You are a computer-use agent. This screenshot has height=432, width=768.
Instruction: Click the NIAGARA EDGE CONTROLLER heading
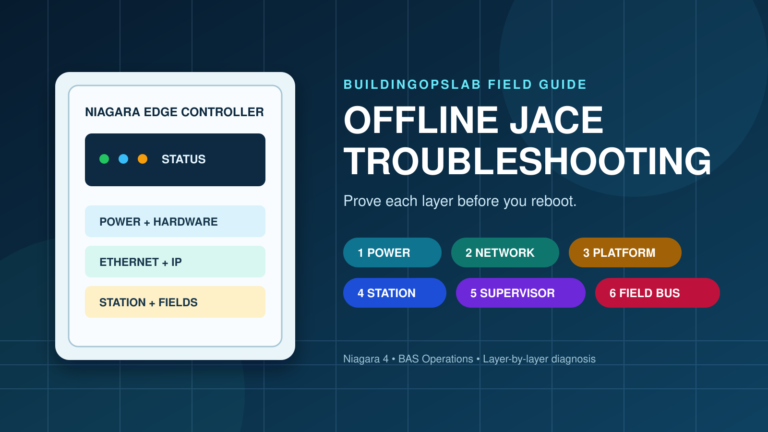174,112
